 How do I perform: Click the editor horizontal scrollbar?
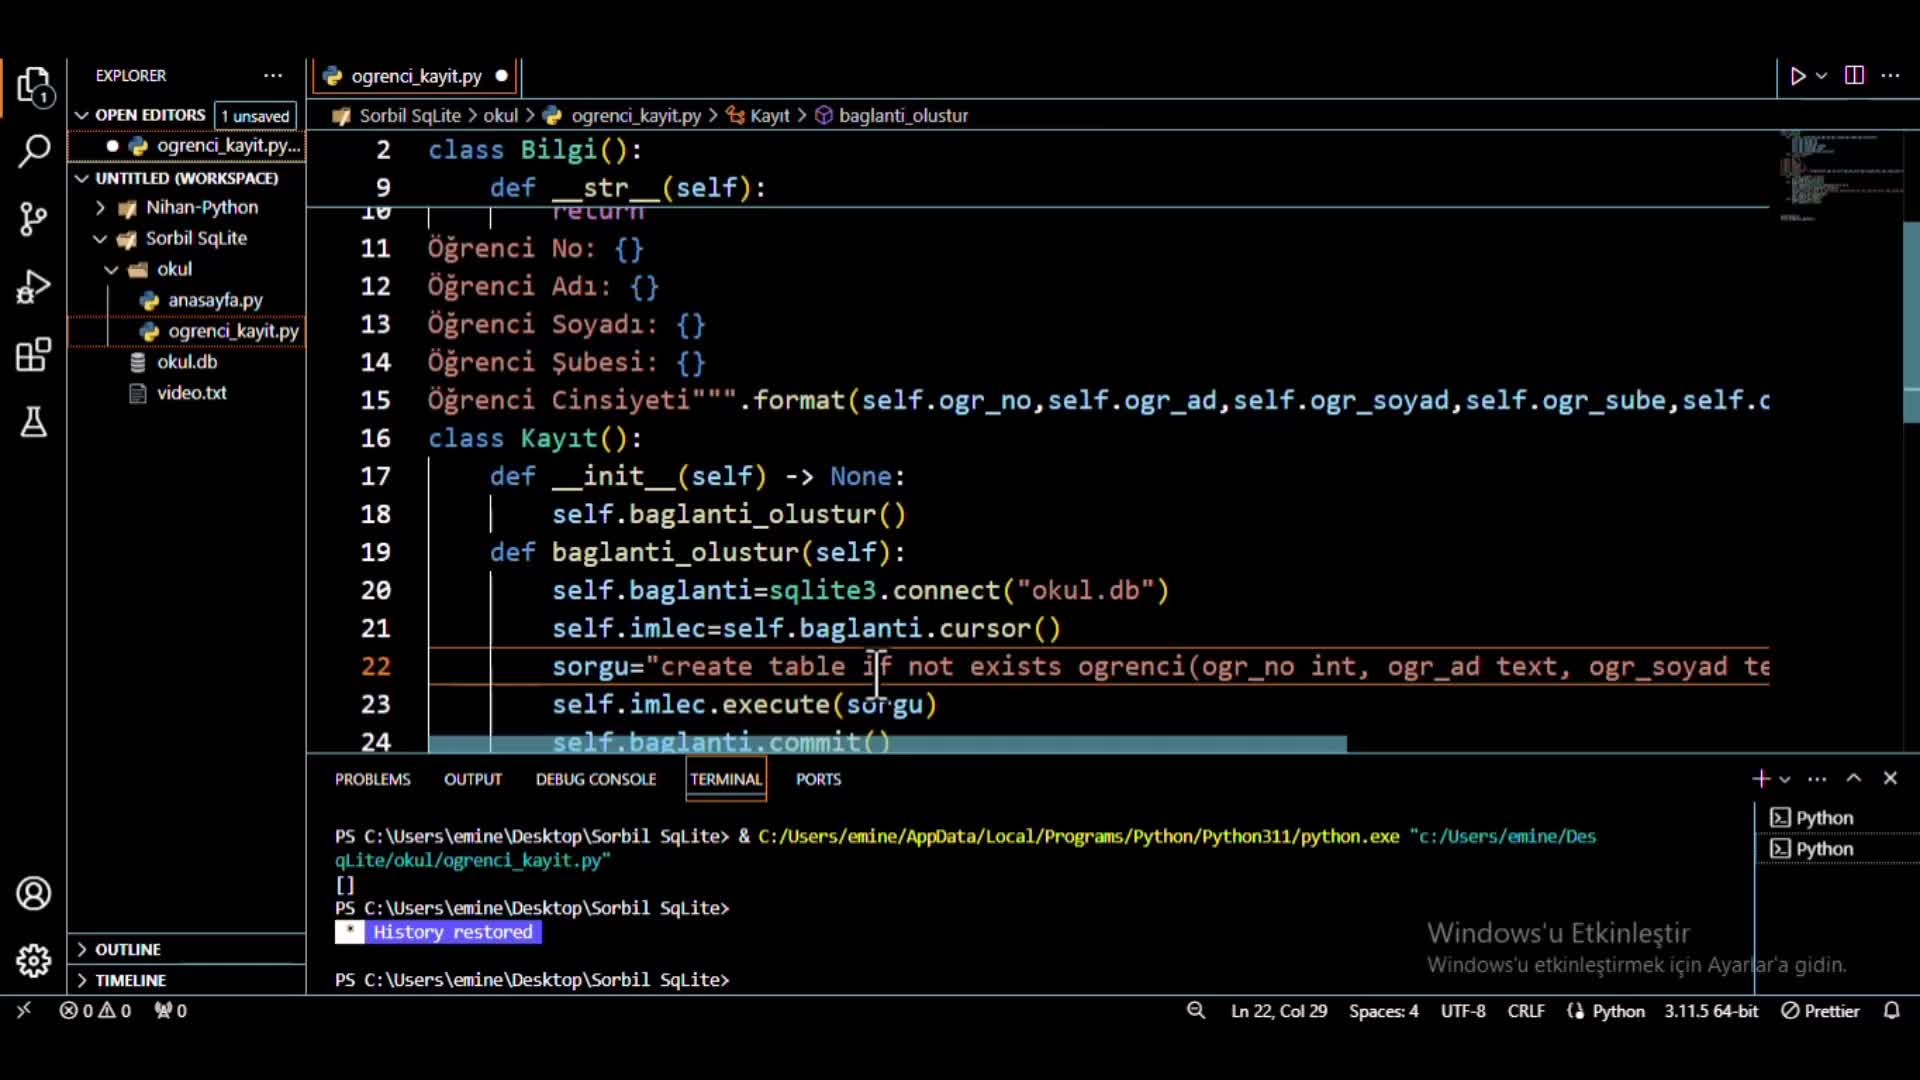click(x=887, y=744)
